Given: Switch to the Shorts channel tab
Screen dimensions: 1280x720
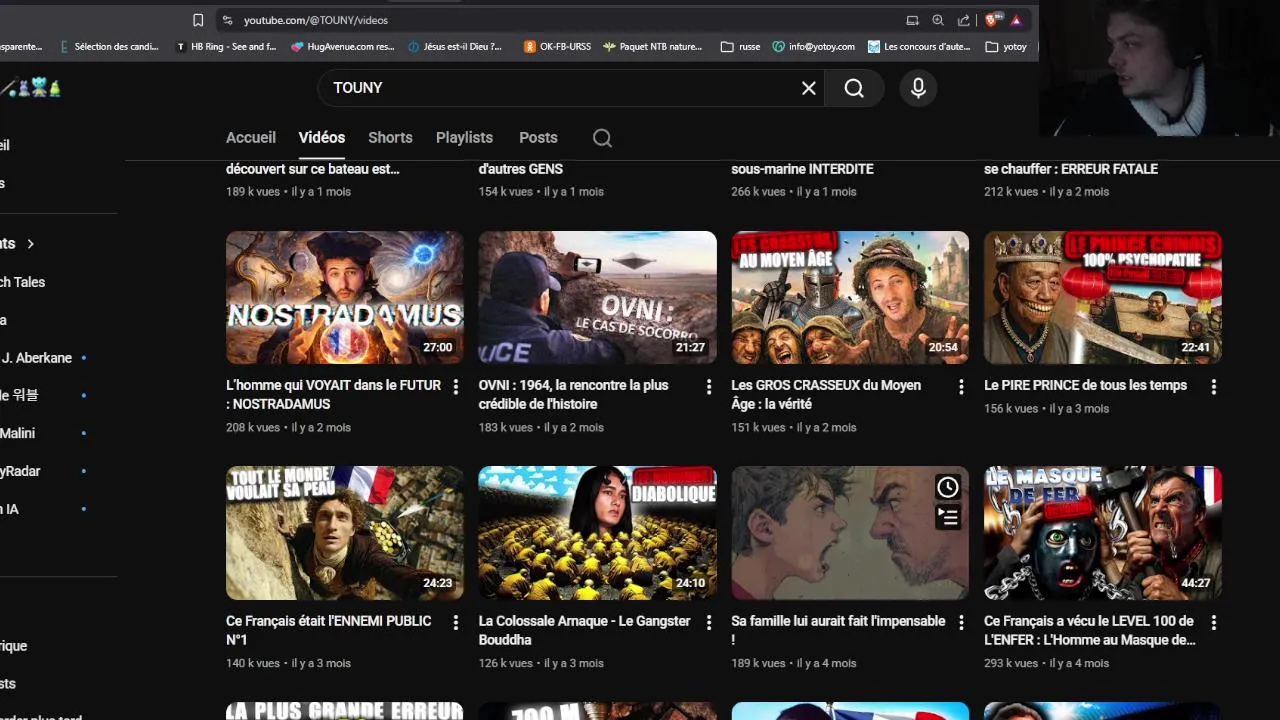Looking at the screenshot, I should click(x=390, y=138).
